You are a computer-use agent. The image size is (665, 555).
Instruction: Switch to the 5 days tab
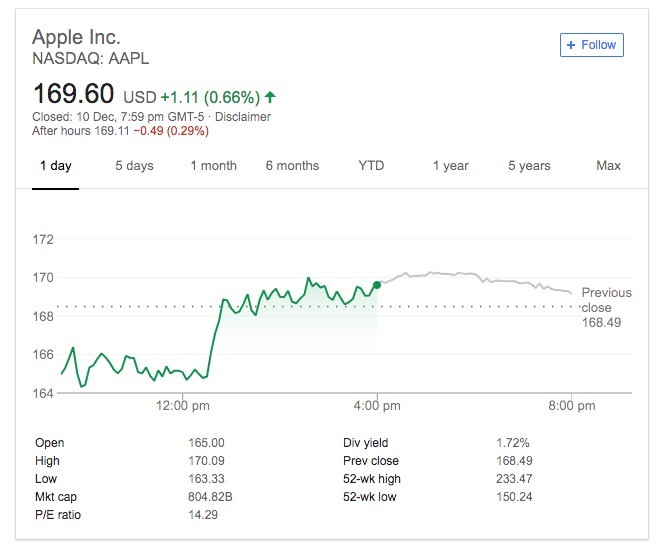(x=134, y=166)
